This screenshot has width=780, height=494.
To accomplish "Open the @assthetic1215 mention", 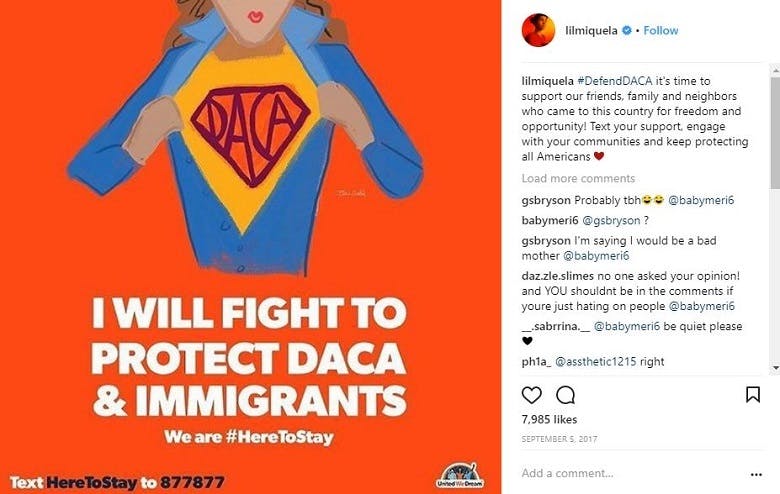I will point(595,362).
